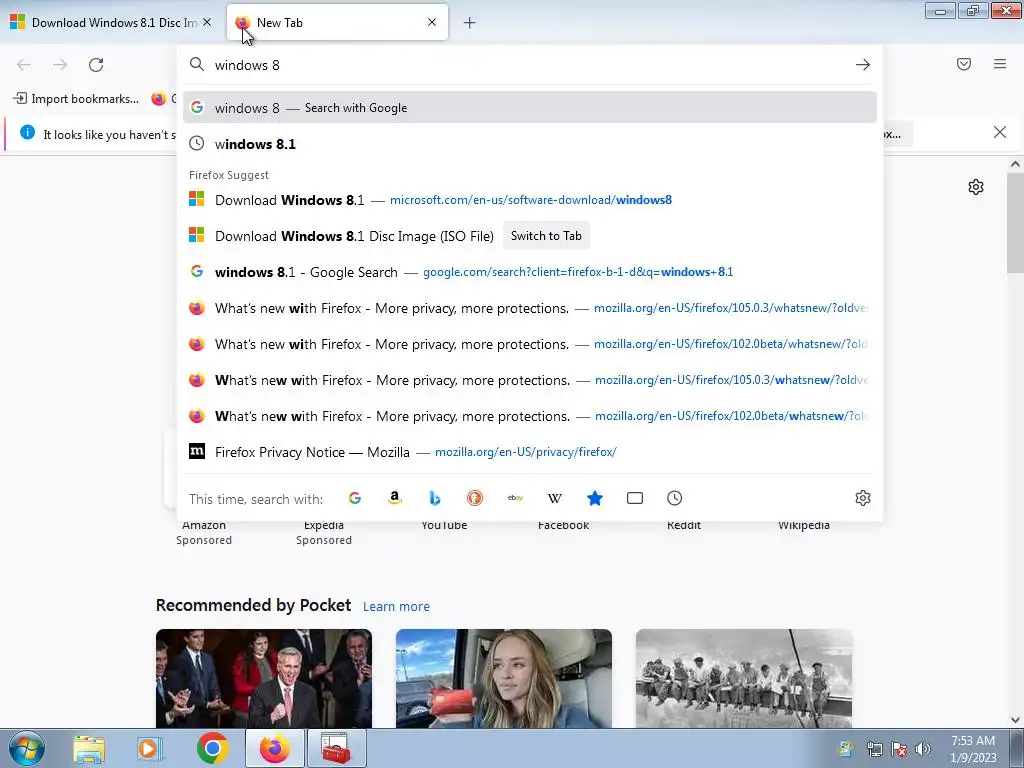
Task: Click the Switch to Tab button
Action: [x=546, y=236]
